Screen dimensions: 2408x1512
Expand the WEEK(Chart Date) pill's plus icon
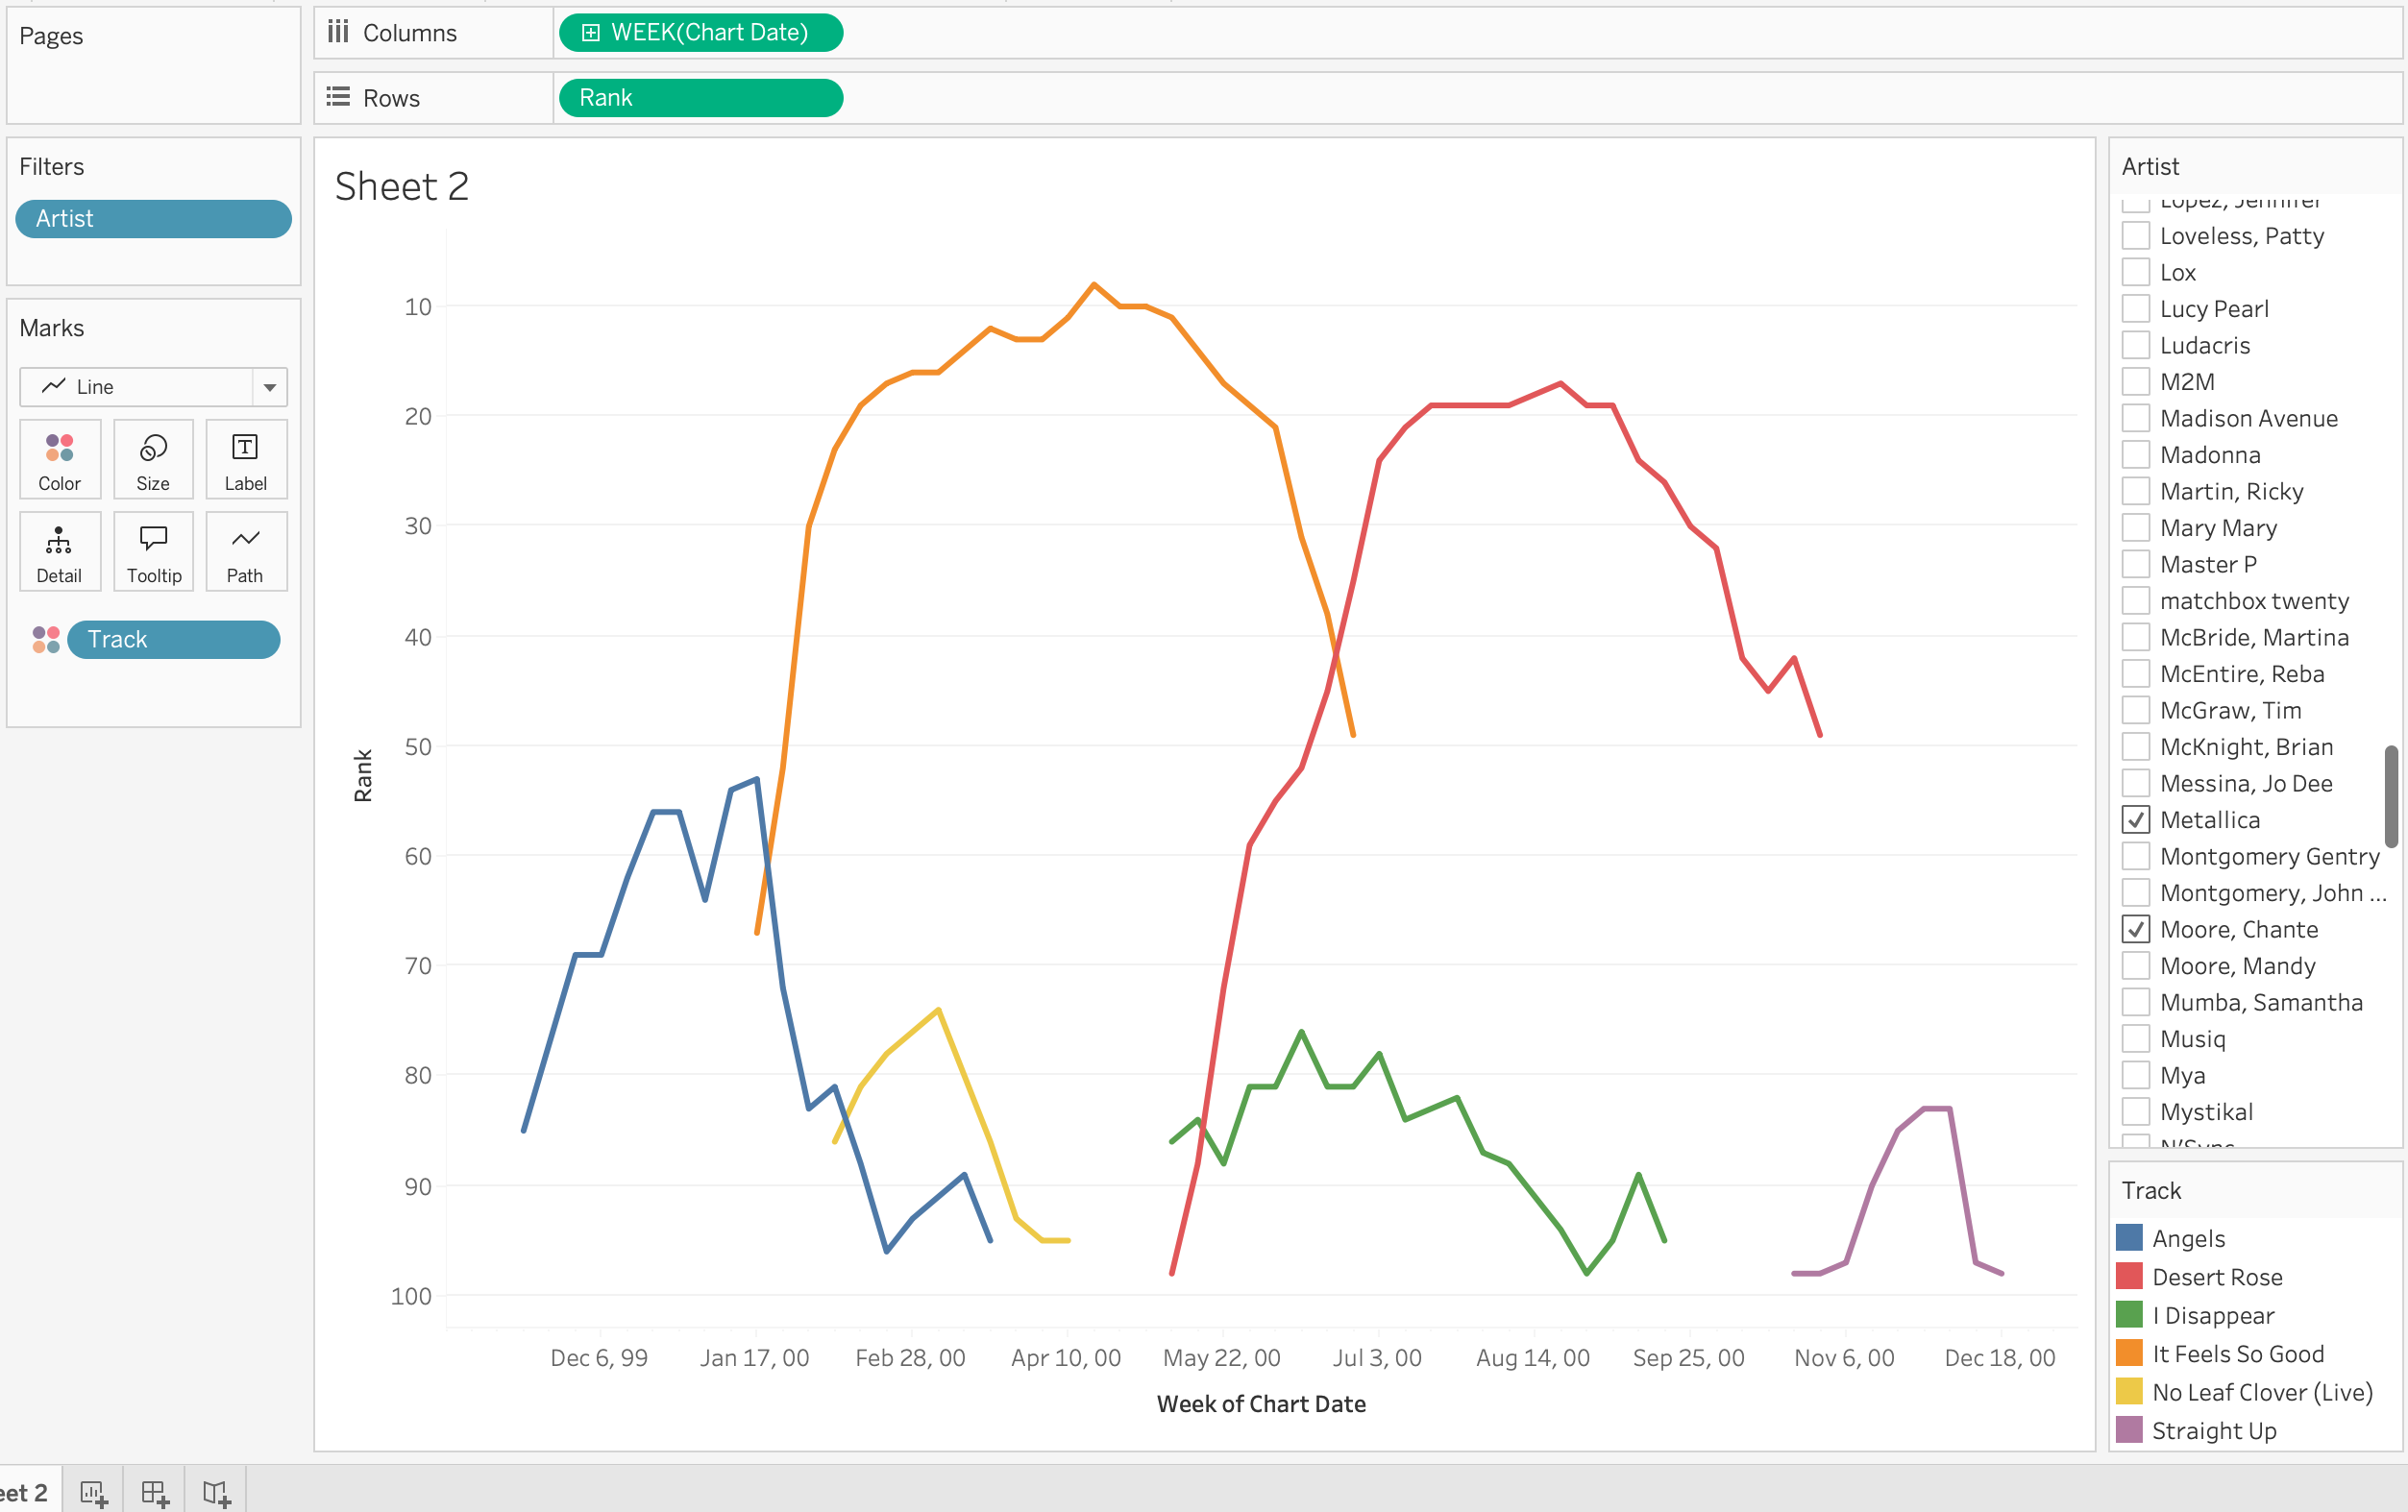coord(591,33)
